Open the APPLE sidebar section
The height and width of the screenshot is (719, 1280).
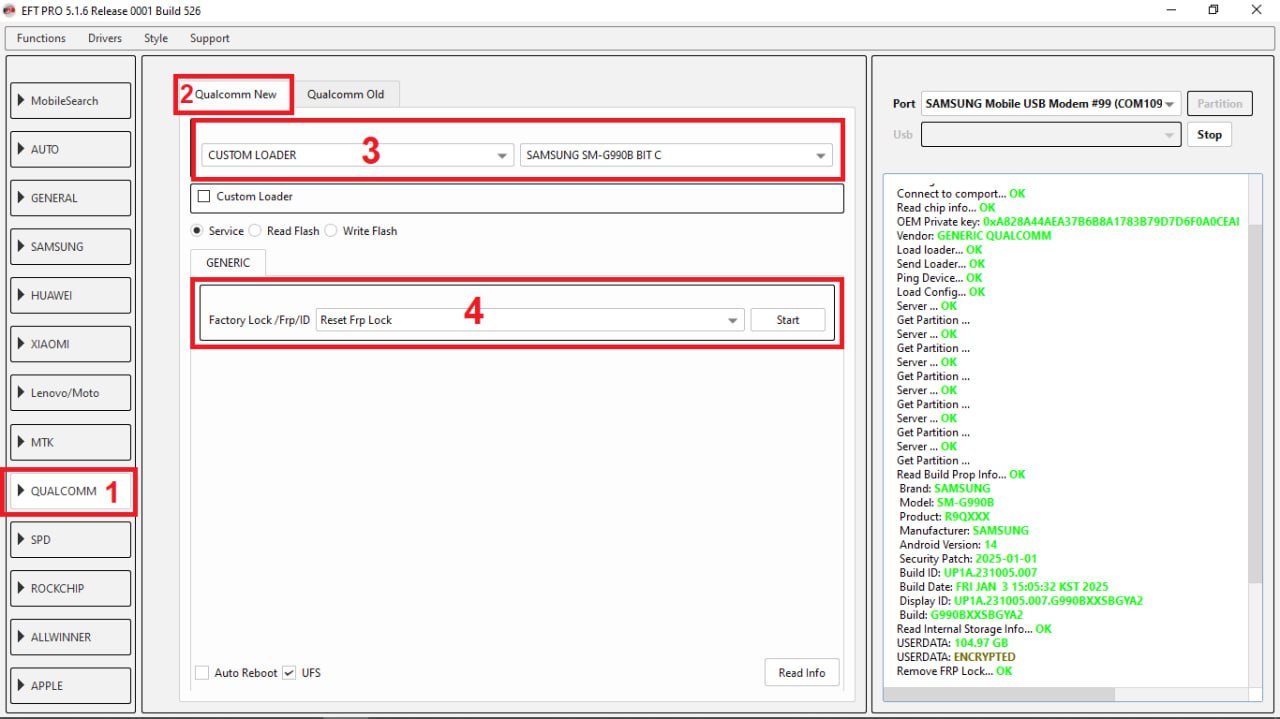tap(71, 686)
